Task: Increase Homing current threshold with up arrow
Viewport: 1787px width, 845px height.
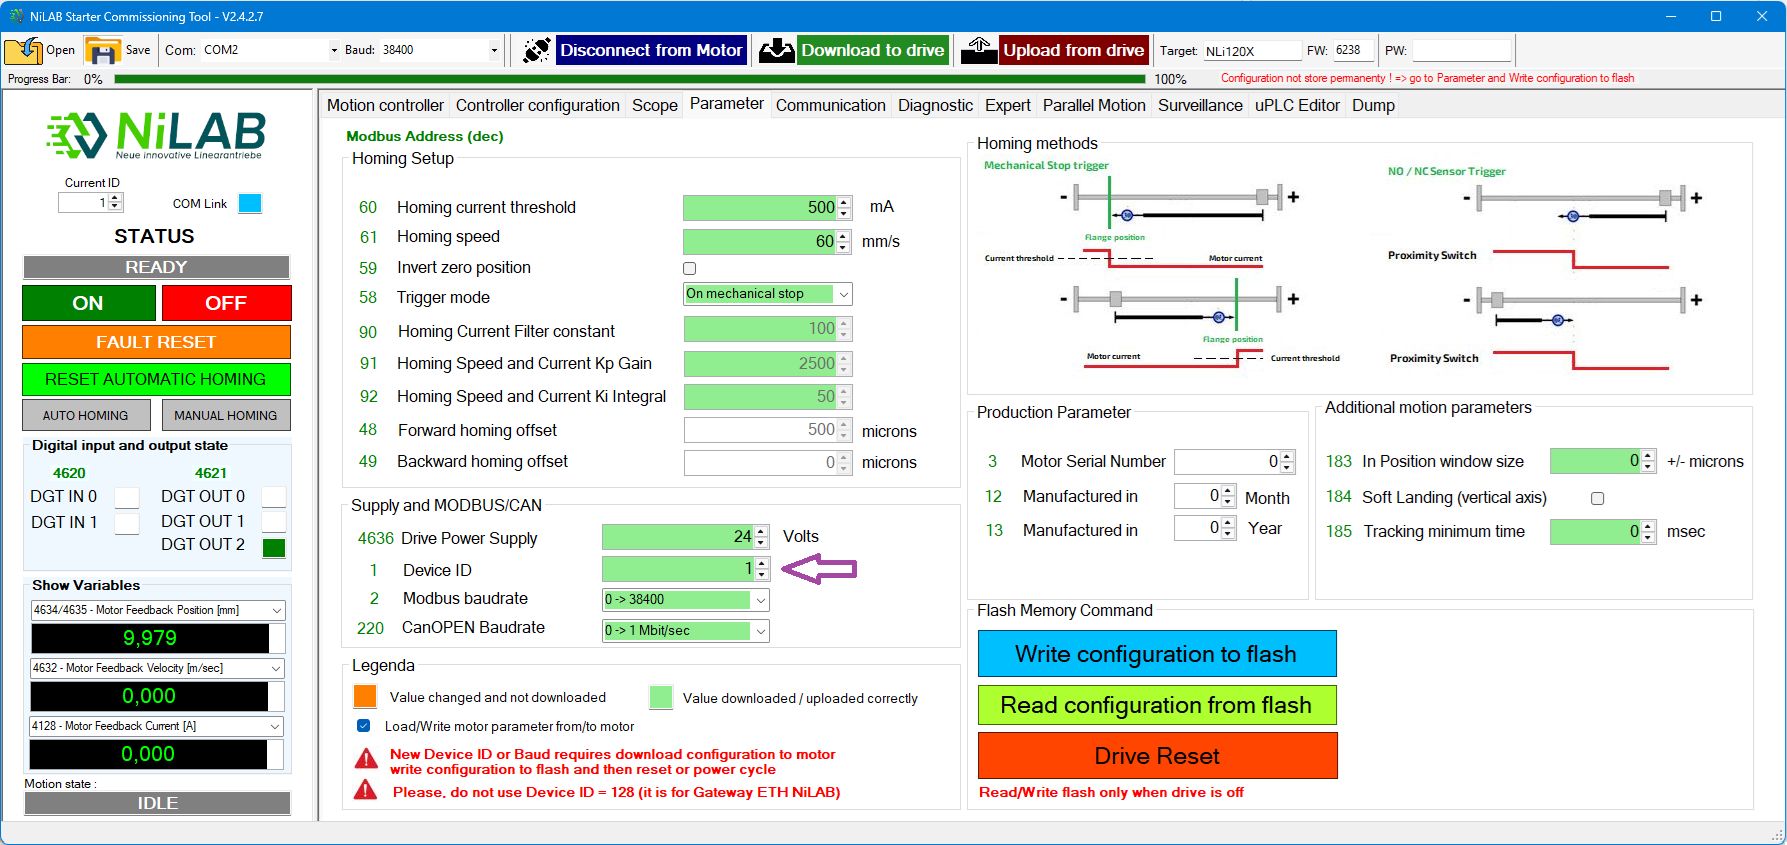Action: [x=844, y=202]
